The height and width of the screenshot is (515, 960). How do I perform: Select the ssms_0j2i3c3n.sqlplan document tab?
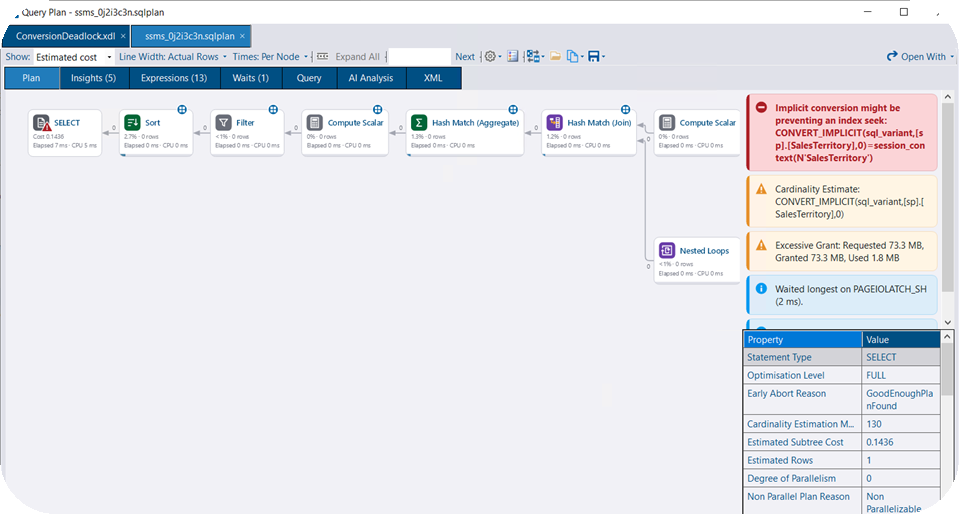coord(190,36)
